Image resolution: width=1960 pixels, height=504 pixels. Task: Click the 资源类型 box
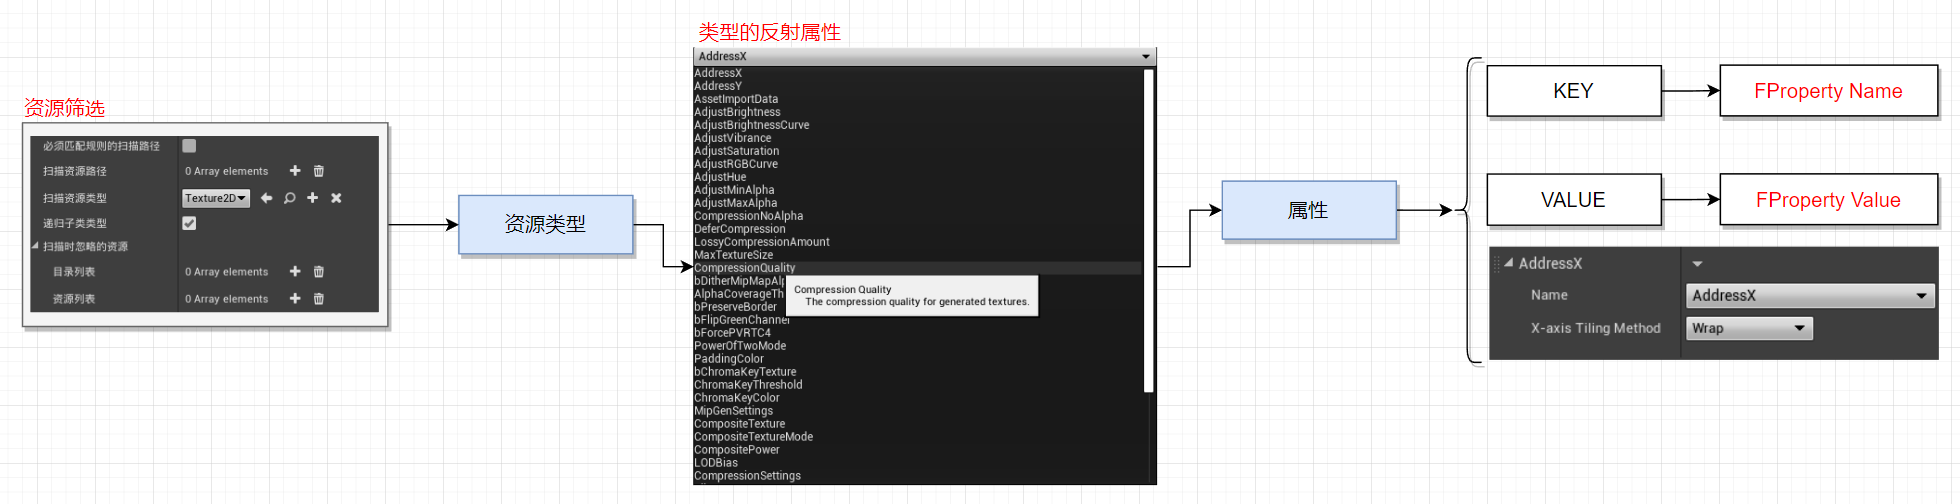pos(545,224)
